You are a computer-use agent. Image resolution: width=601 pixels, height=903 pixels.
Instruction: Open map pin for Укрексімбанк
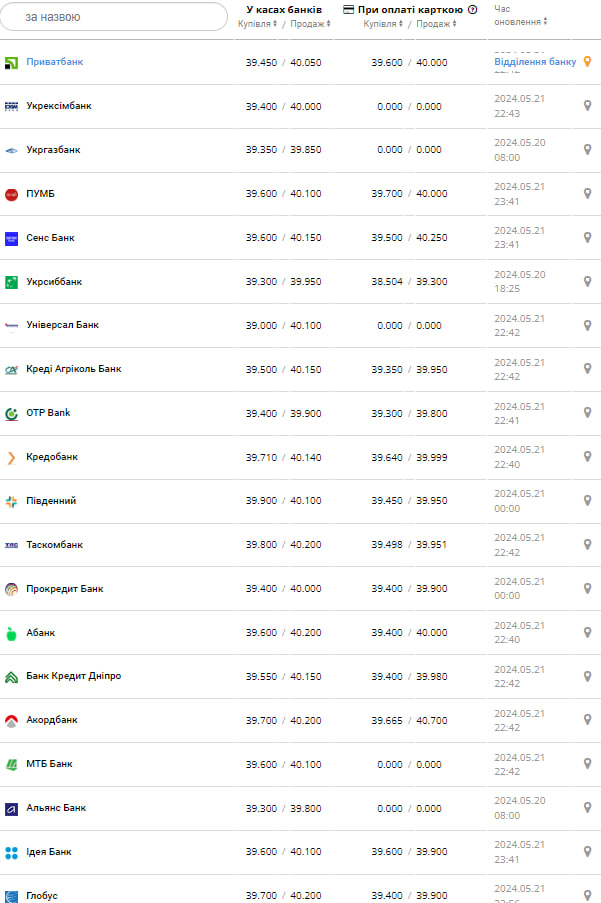587,106
